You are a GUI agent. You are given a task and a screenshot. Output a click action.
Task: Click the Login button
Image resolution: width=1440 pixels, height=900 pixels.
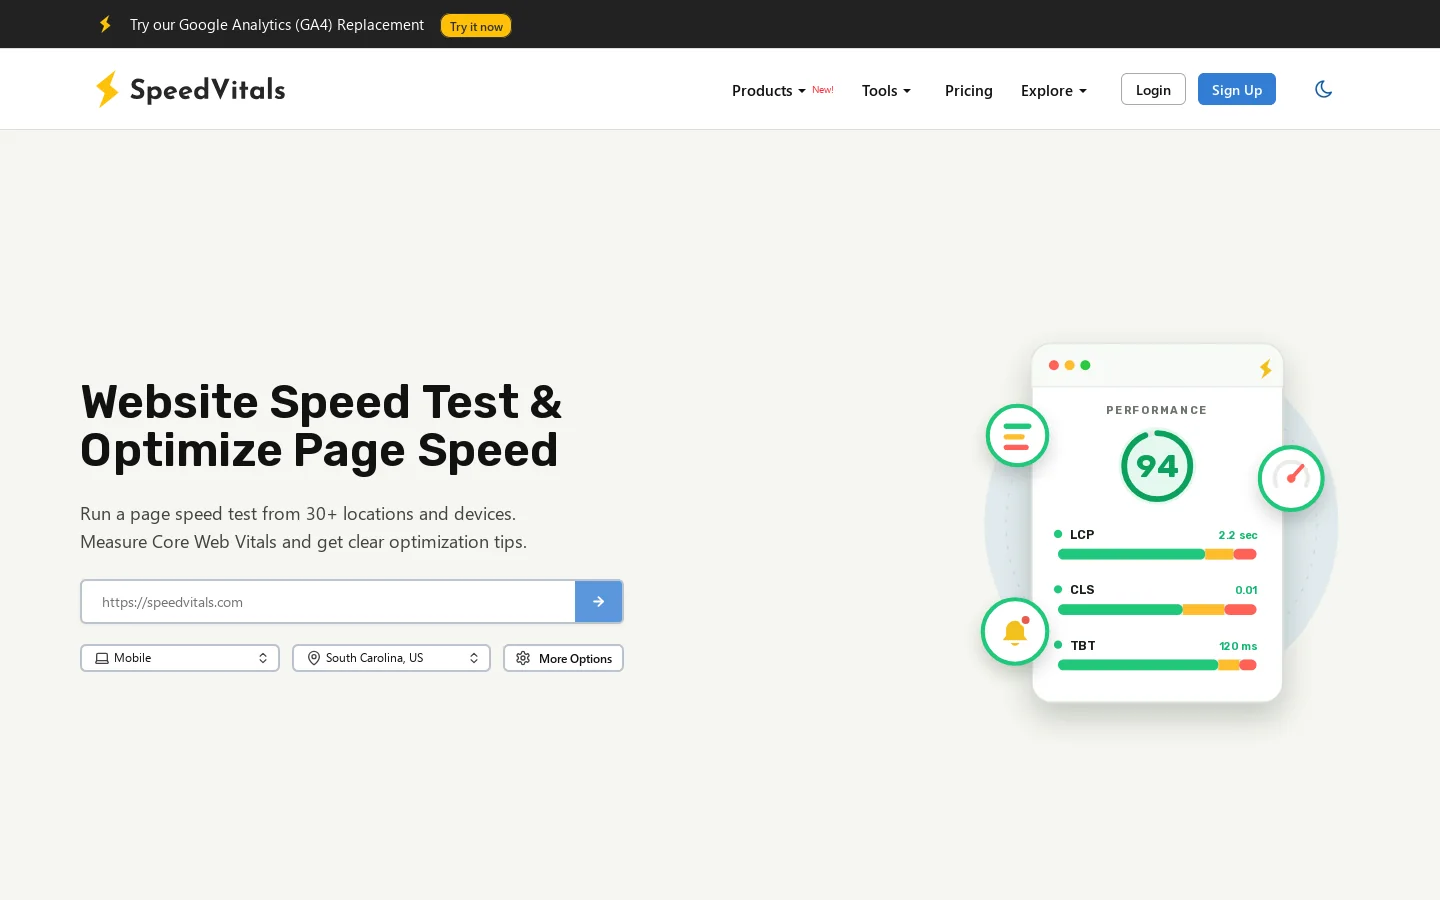point(1153,89)
